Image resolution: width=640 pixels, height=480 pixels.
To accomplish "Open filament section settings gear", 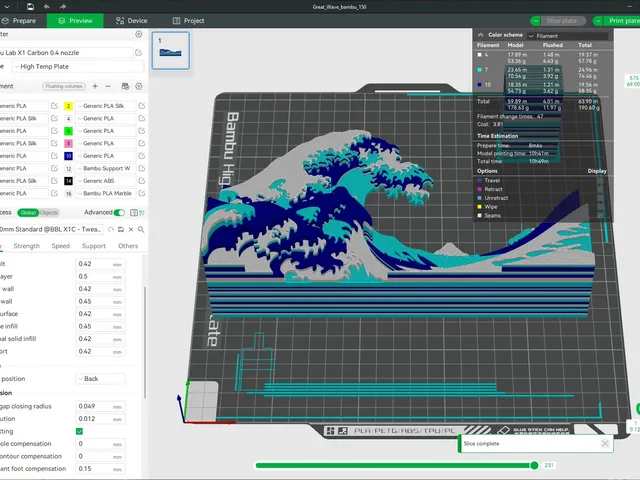I will (x=139, y=86).
